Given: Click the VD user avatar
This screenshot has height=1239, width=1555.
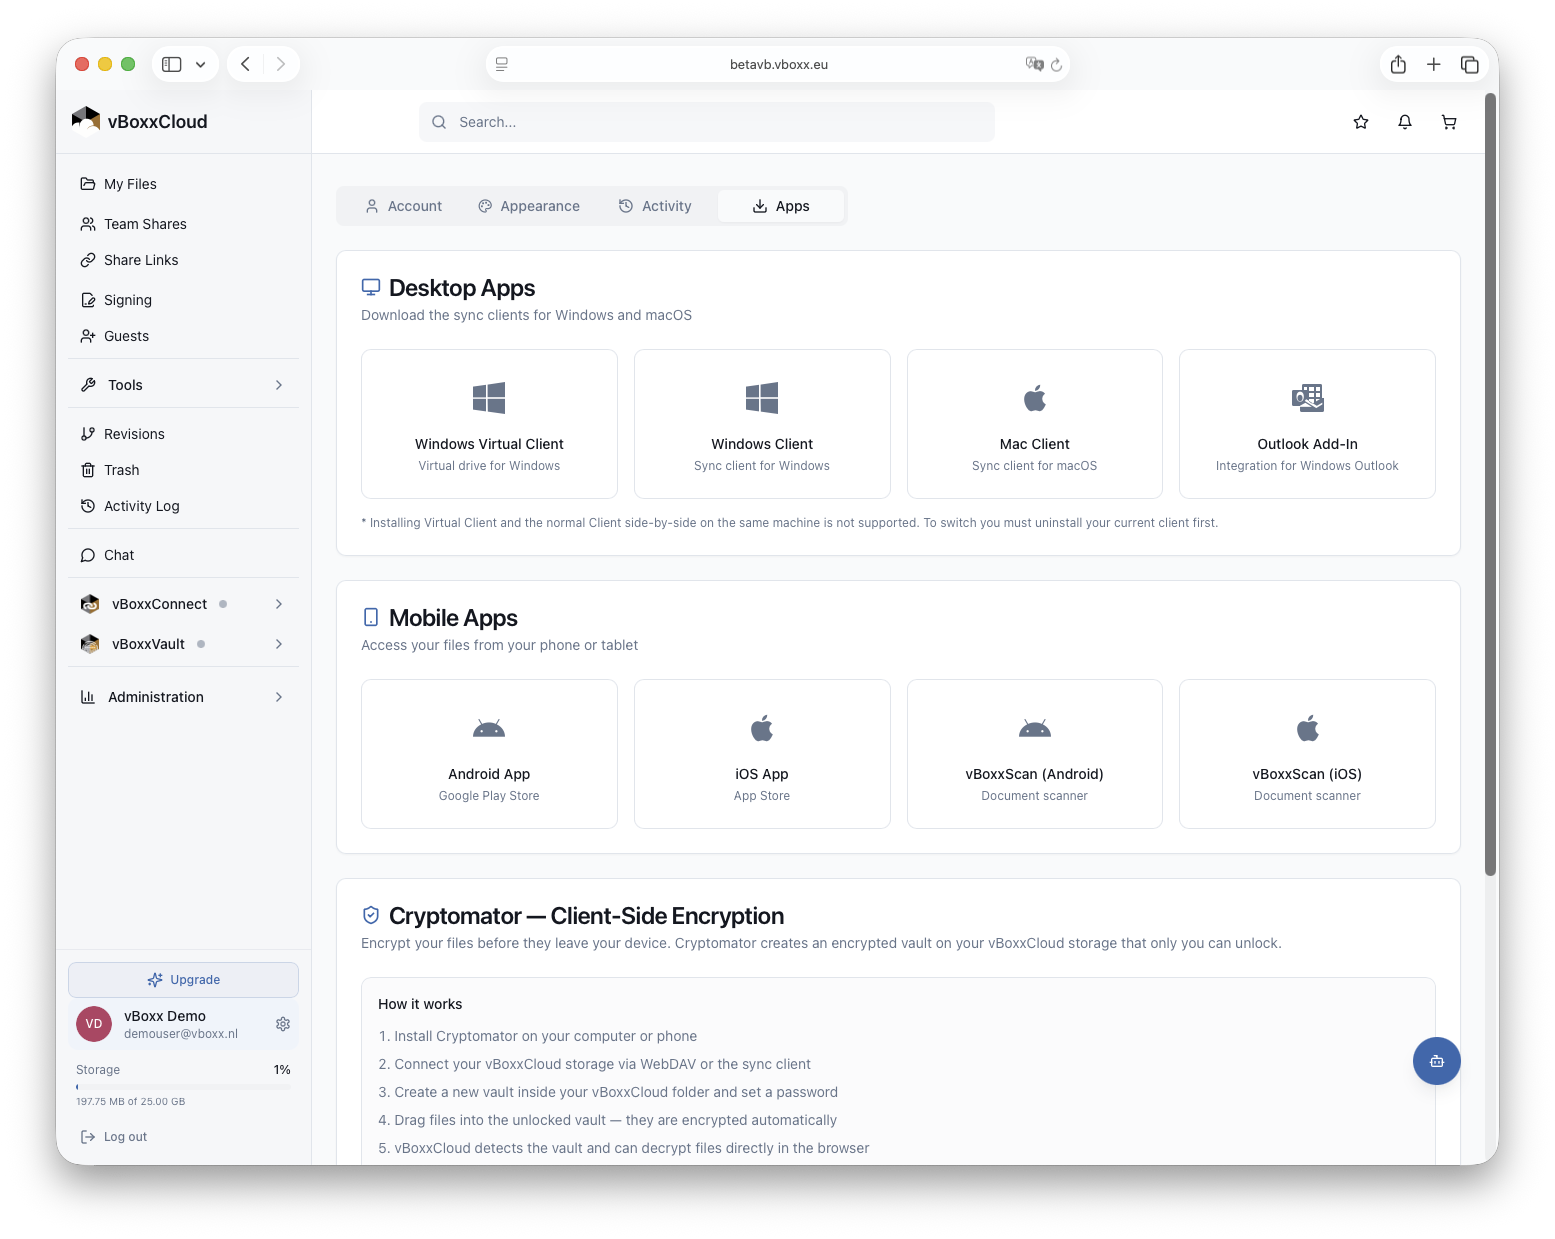Looking at the screenshot, I should click(94, 1024).
